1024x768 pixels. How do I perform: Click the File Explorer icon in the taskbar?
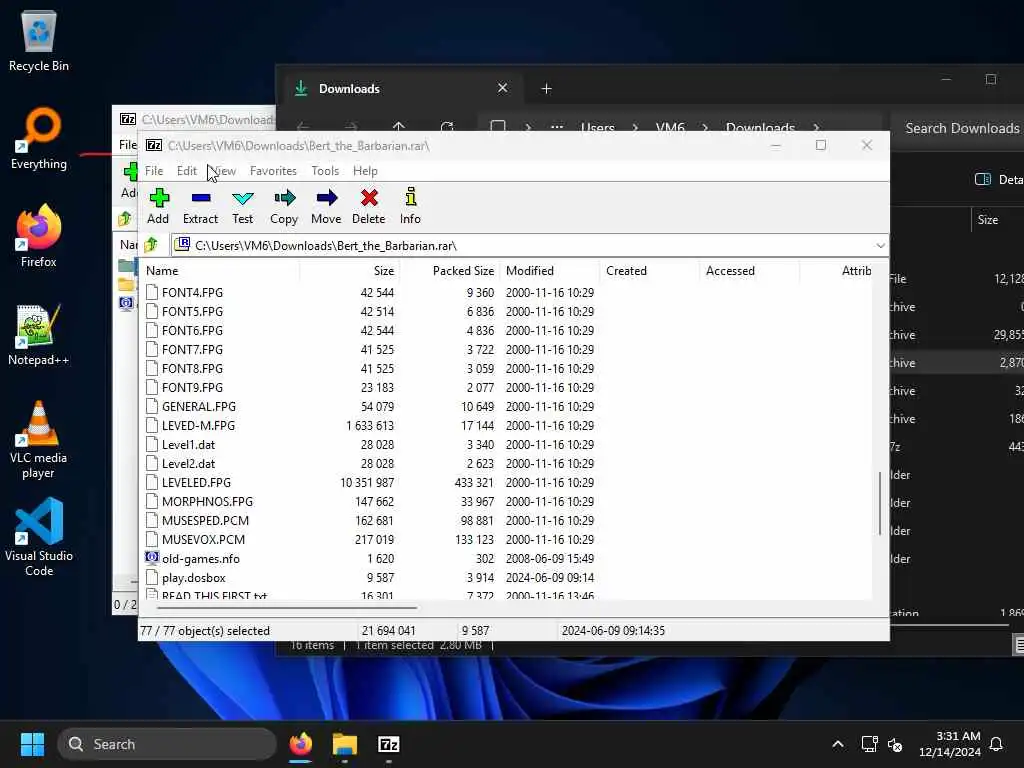344,744
